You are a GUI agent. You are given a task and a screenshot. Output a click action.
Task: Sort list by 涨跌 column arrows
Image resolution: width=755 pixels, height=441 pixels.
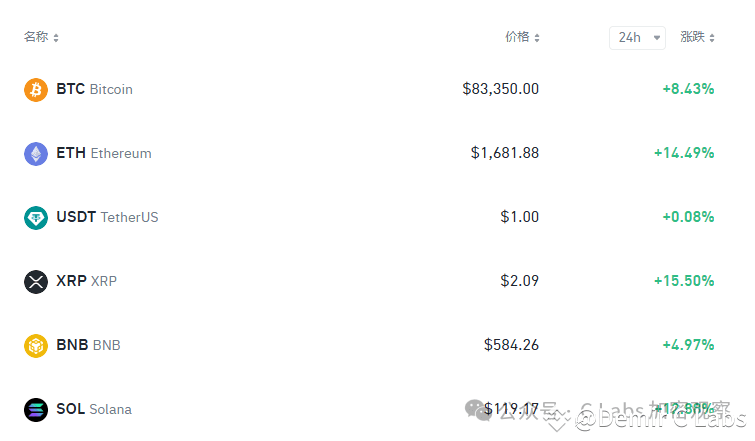pos(712,38)
